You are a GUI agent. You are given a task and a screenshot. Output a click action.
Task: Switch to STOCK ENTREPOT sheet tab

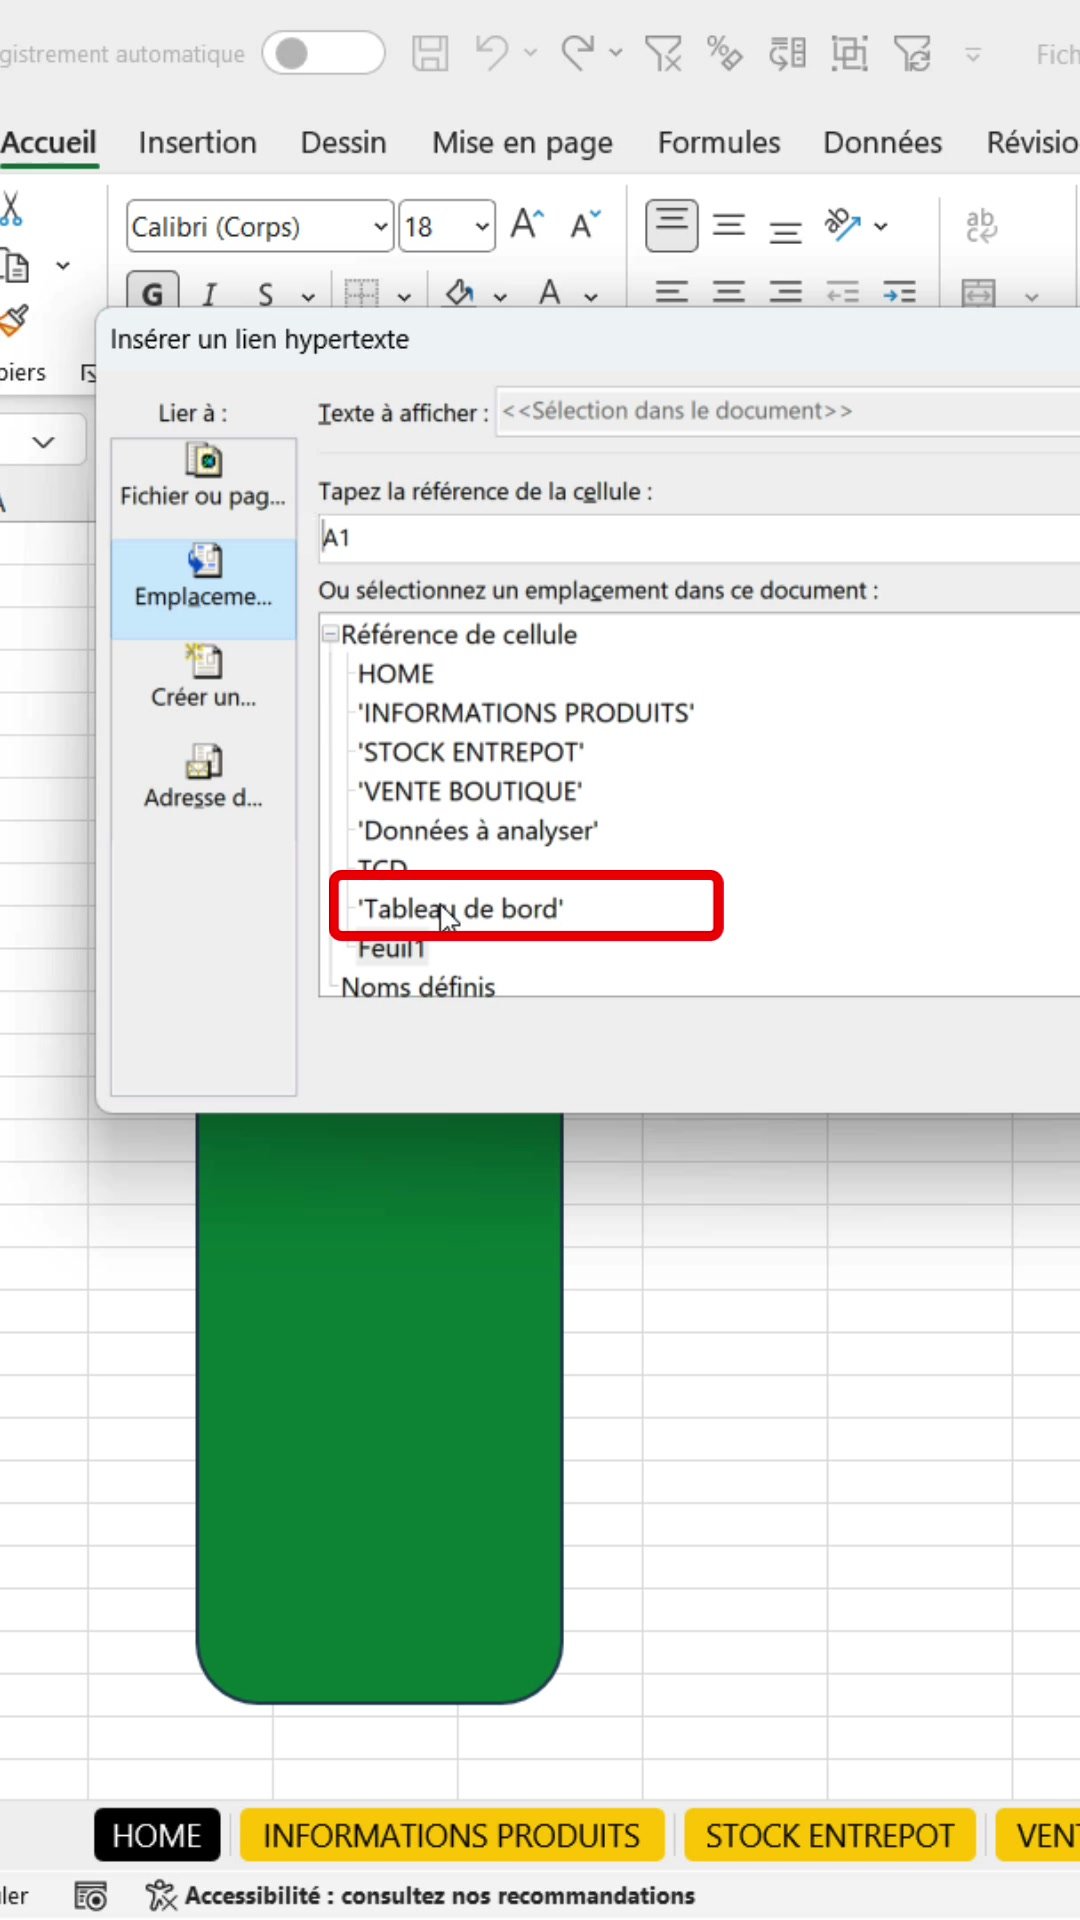tap(830, 1836)
